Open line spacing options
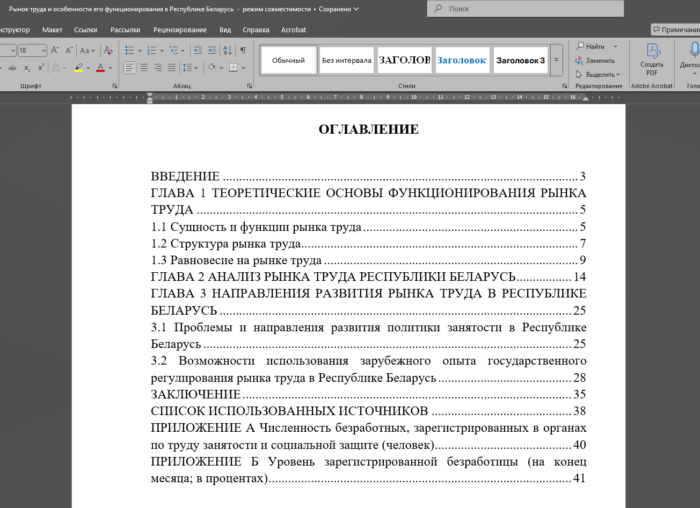 point(189,68)
